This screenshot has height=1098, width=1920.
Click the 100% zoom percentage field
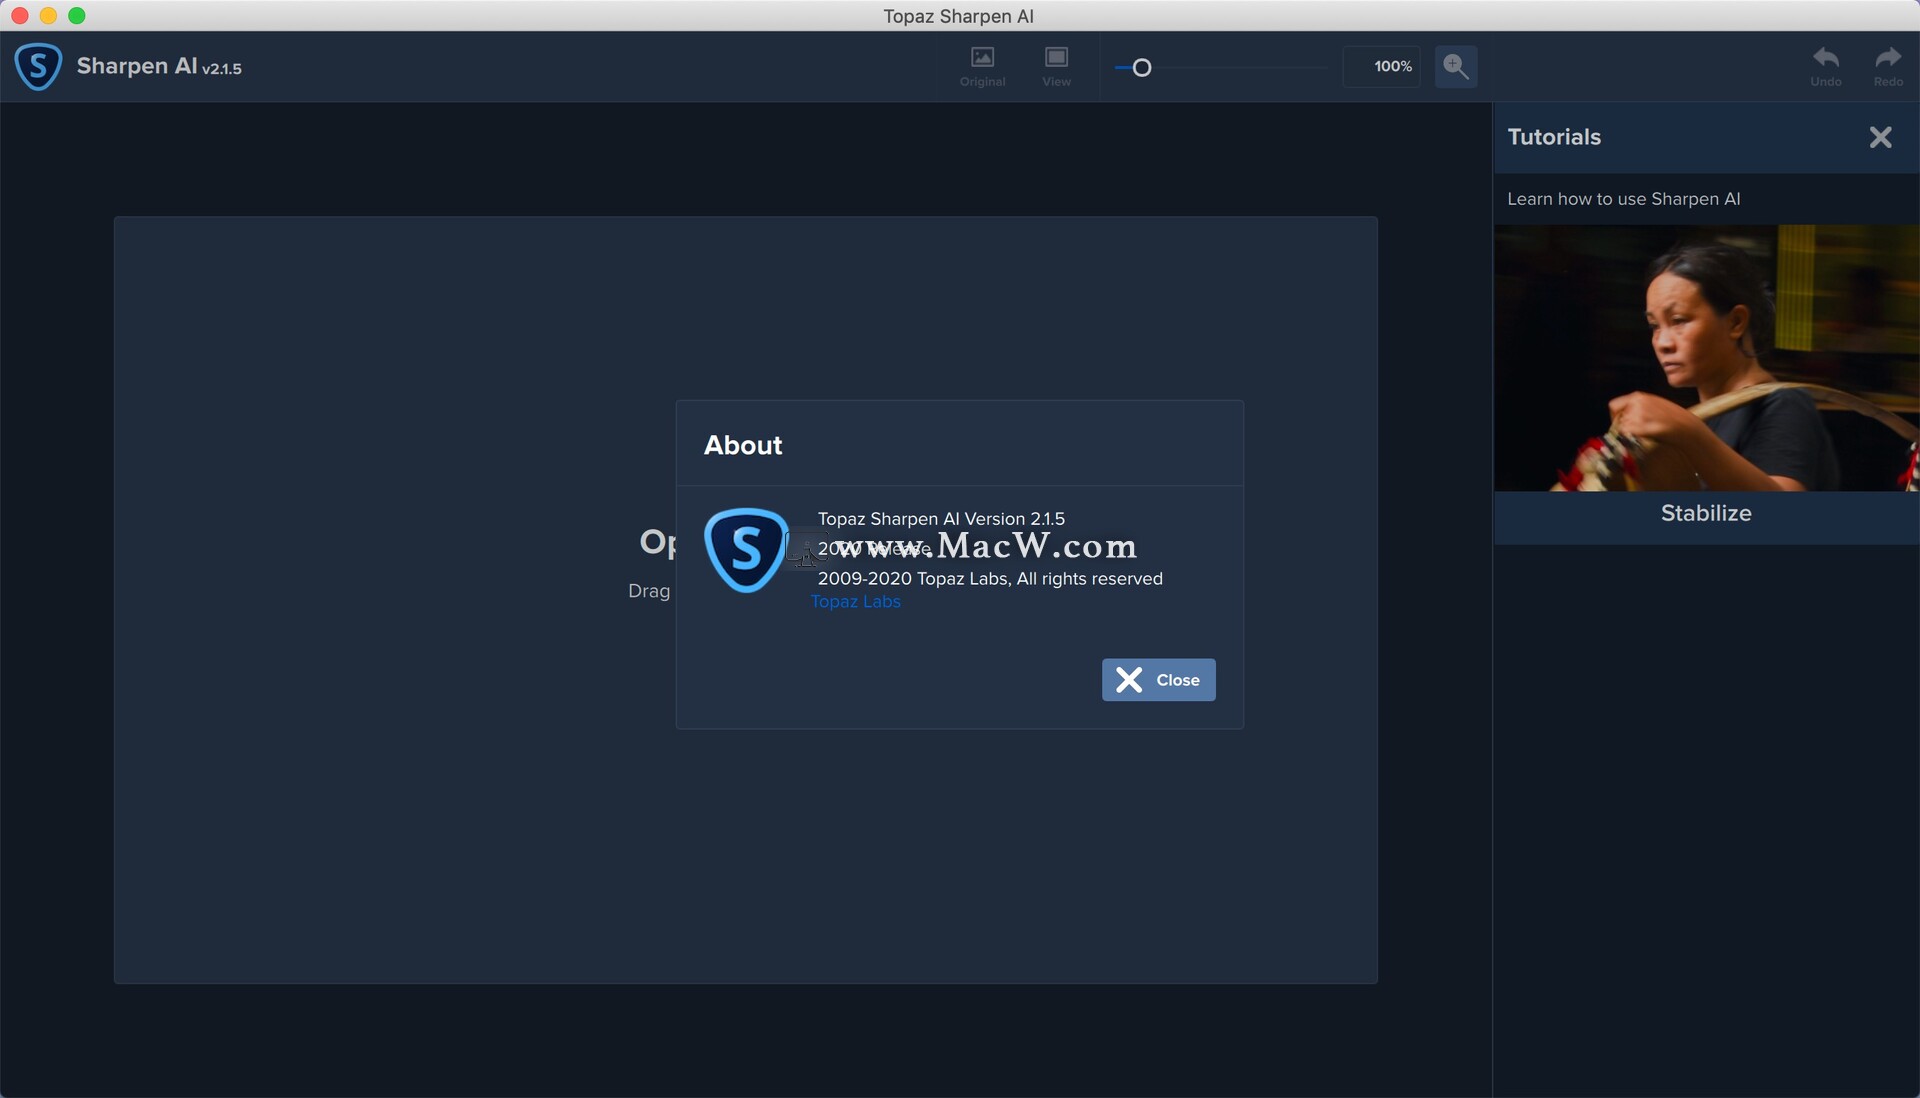click(x=1381, y=66)
